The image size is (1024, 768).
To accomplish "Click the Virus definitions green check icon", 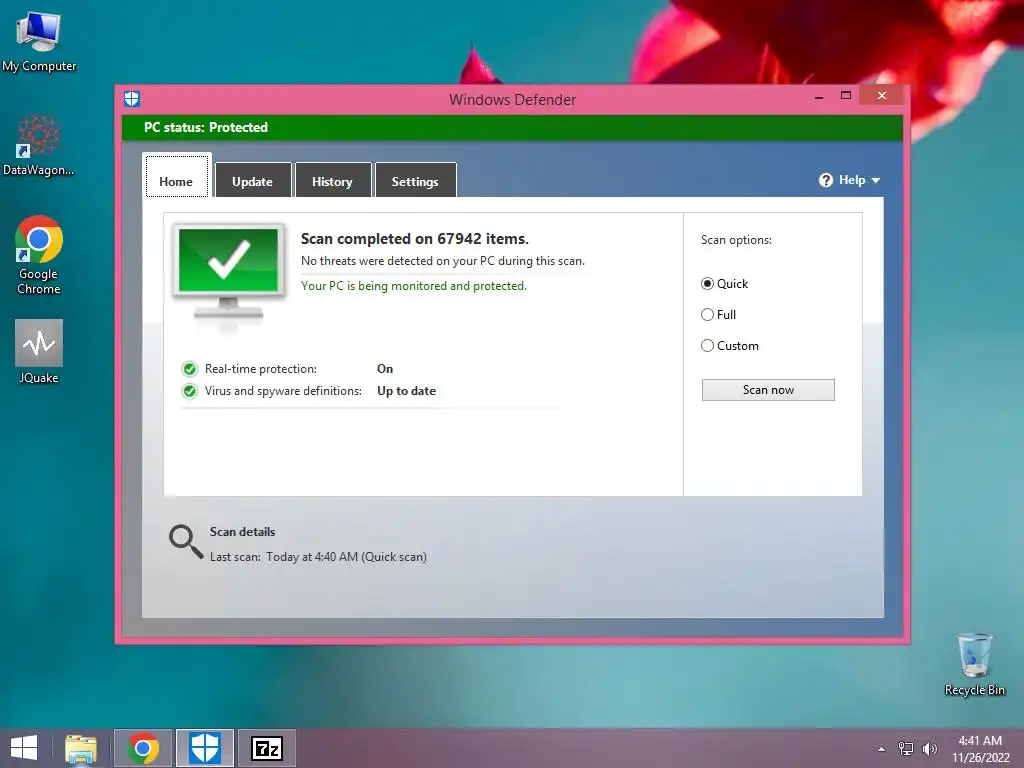I will [x=190, y=391].
